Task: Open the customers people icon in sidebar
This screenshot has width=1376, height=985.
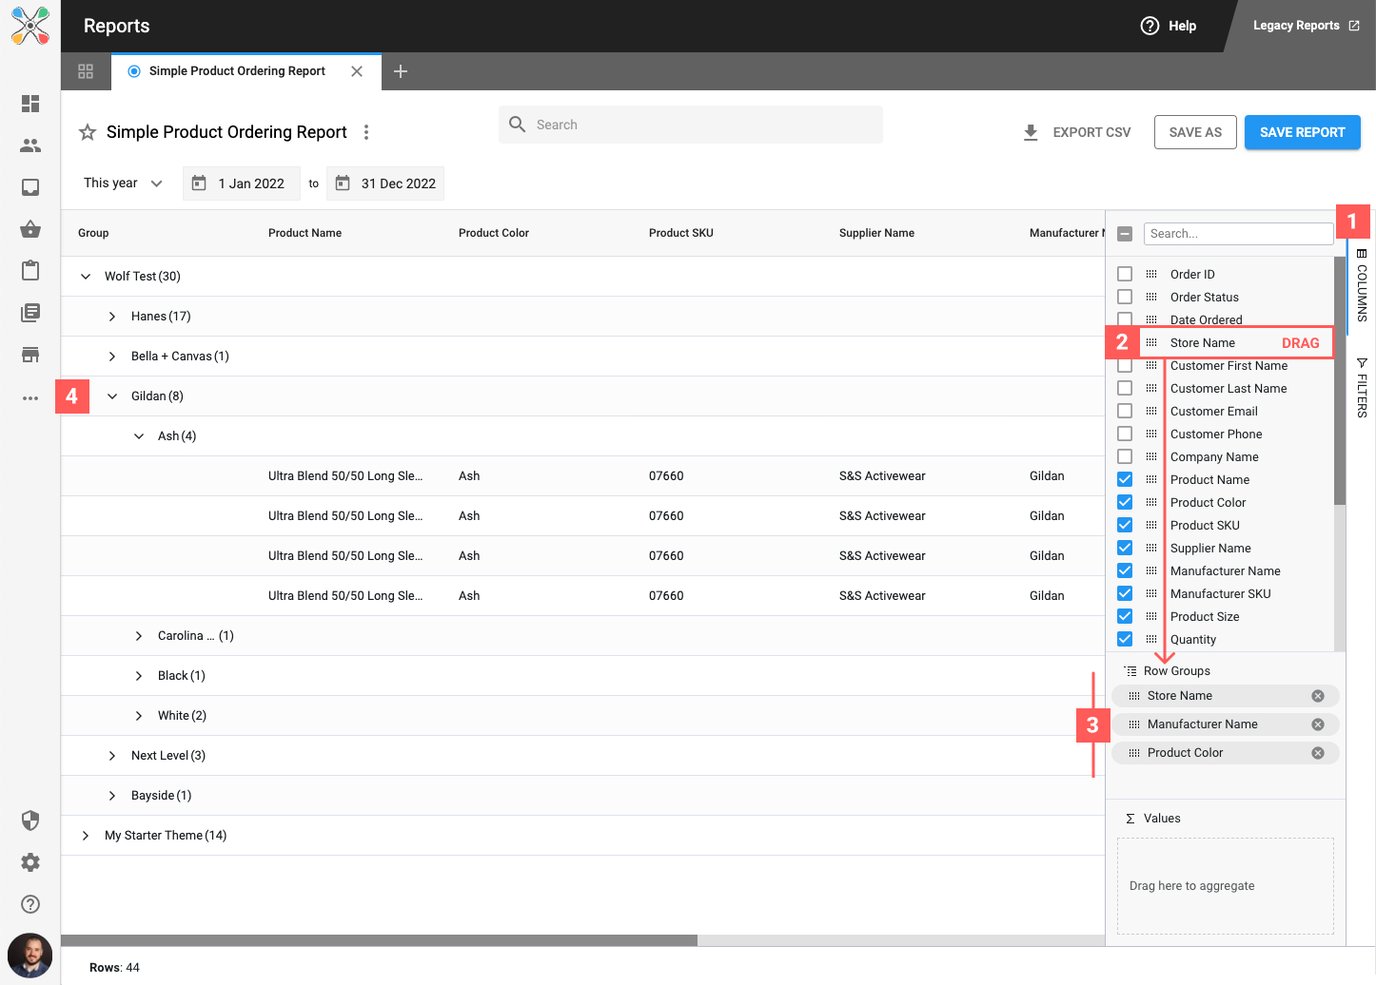Action: [30, 146]
